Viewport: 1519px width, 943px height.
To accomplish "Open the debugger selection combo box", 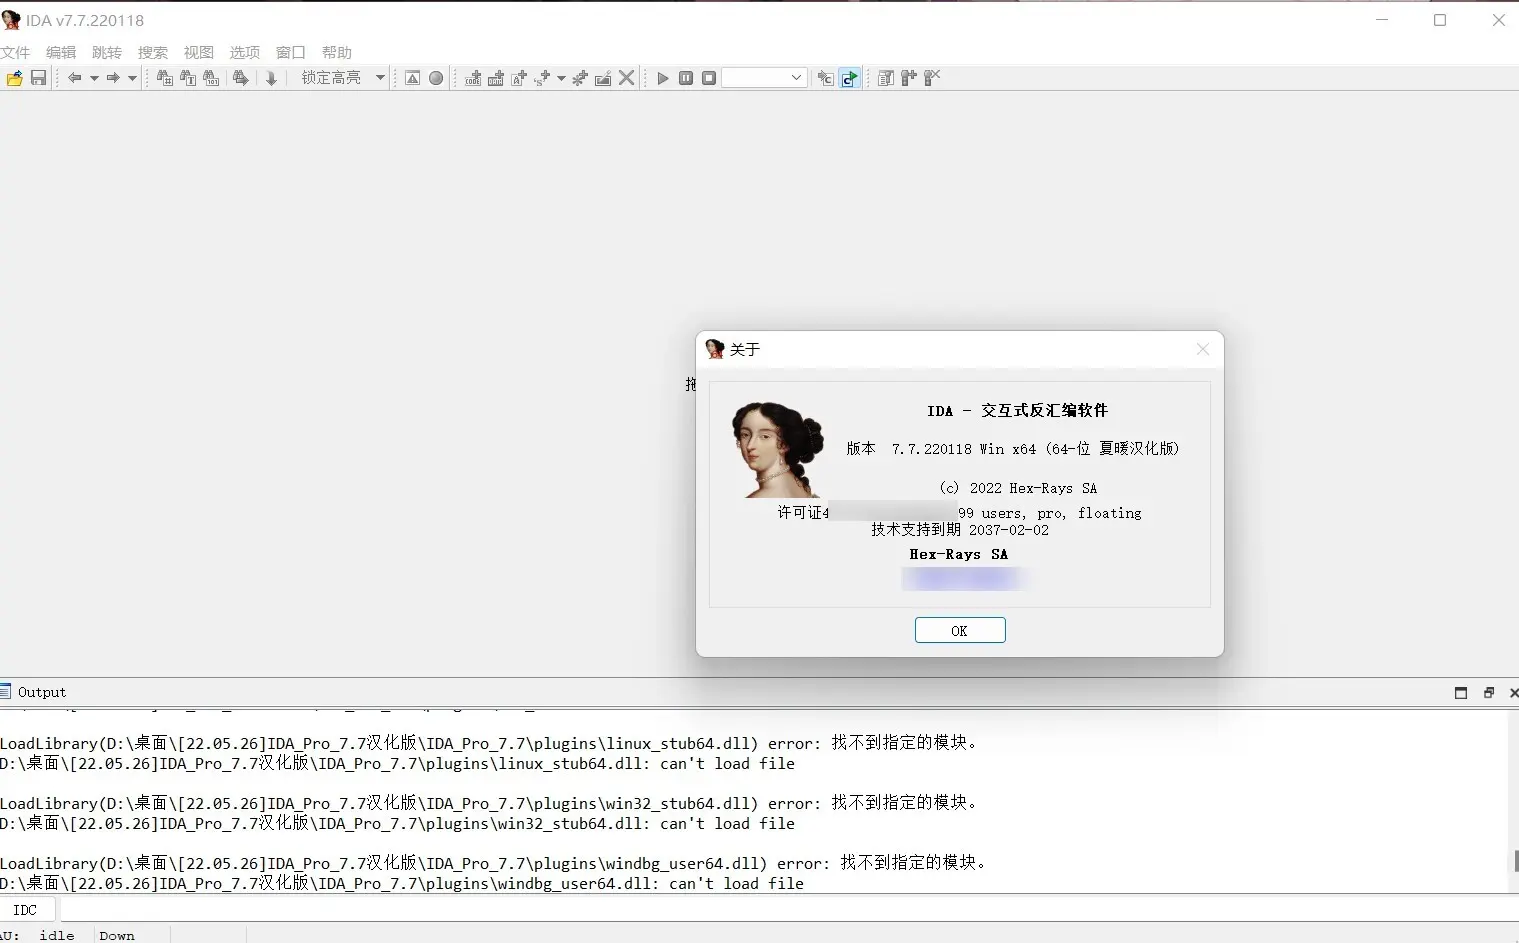I will [764, 78].
